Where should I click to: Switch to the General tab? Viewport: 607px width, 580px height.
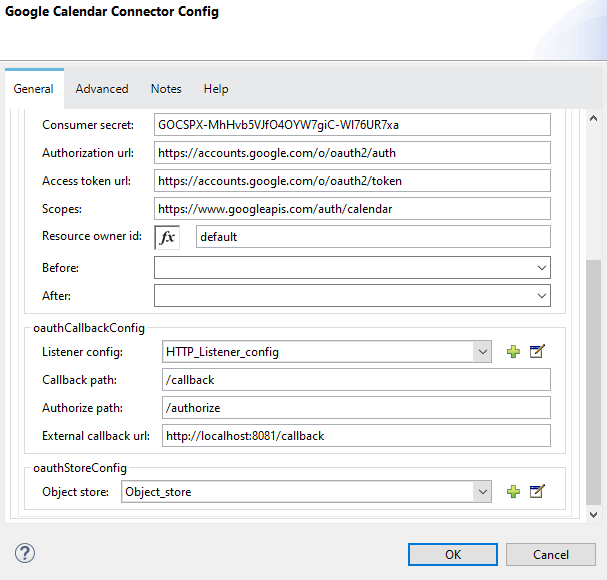pyautogui.click(x=34, y=89)
